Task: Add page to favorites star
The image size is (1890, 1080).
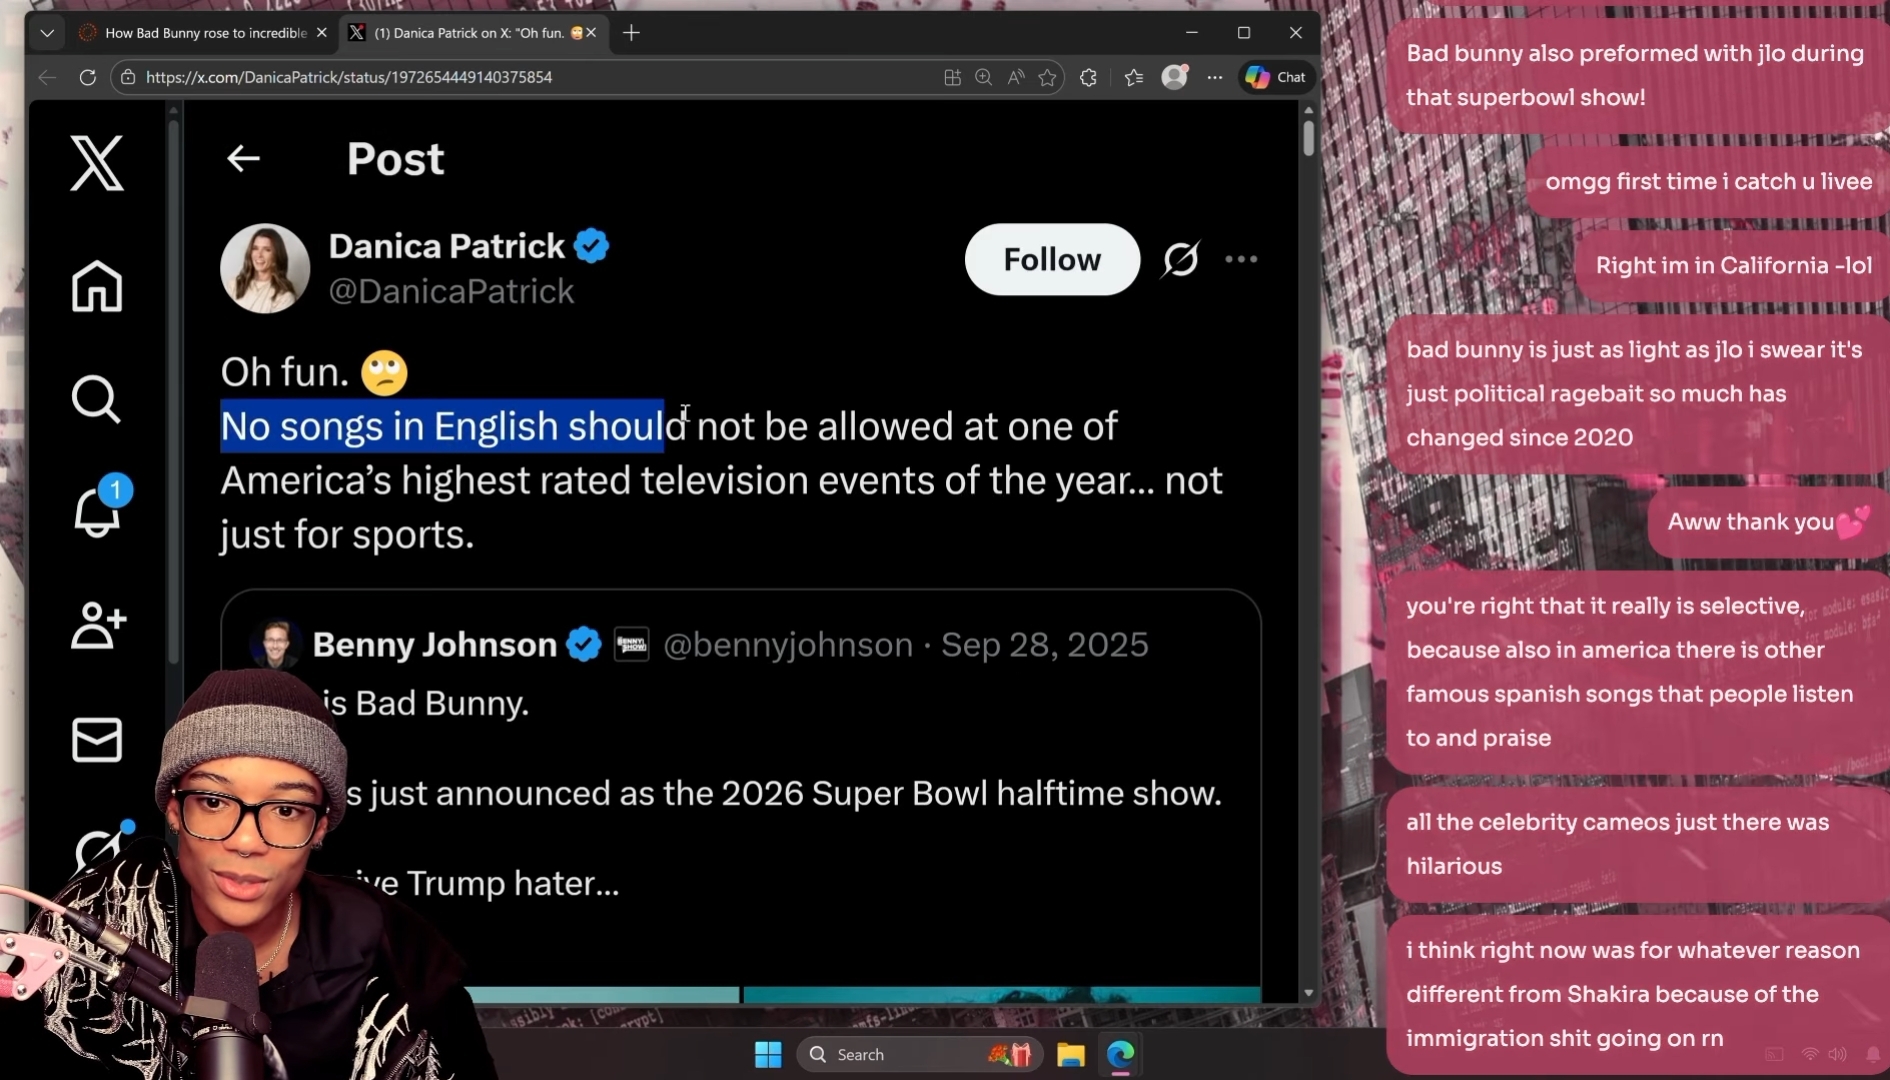Action: coord(1047,77)
